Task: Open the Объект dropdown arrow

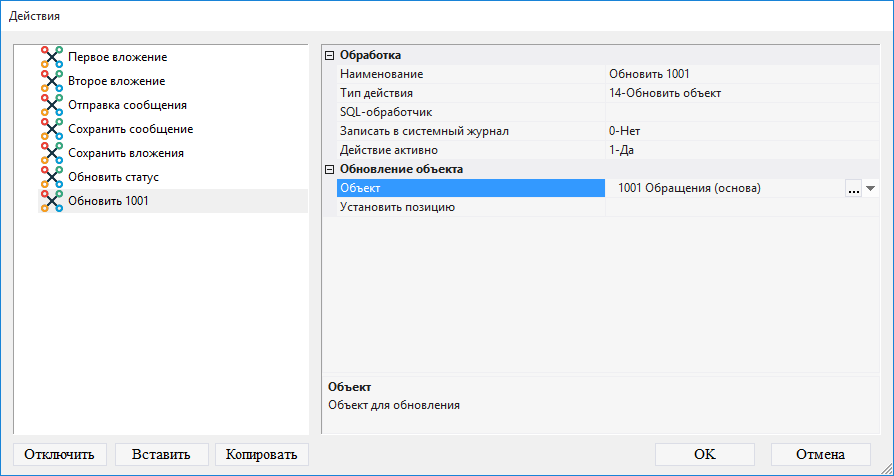Action: (x=870, y=189)
